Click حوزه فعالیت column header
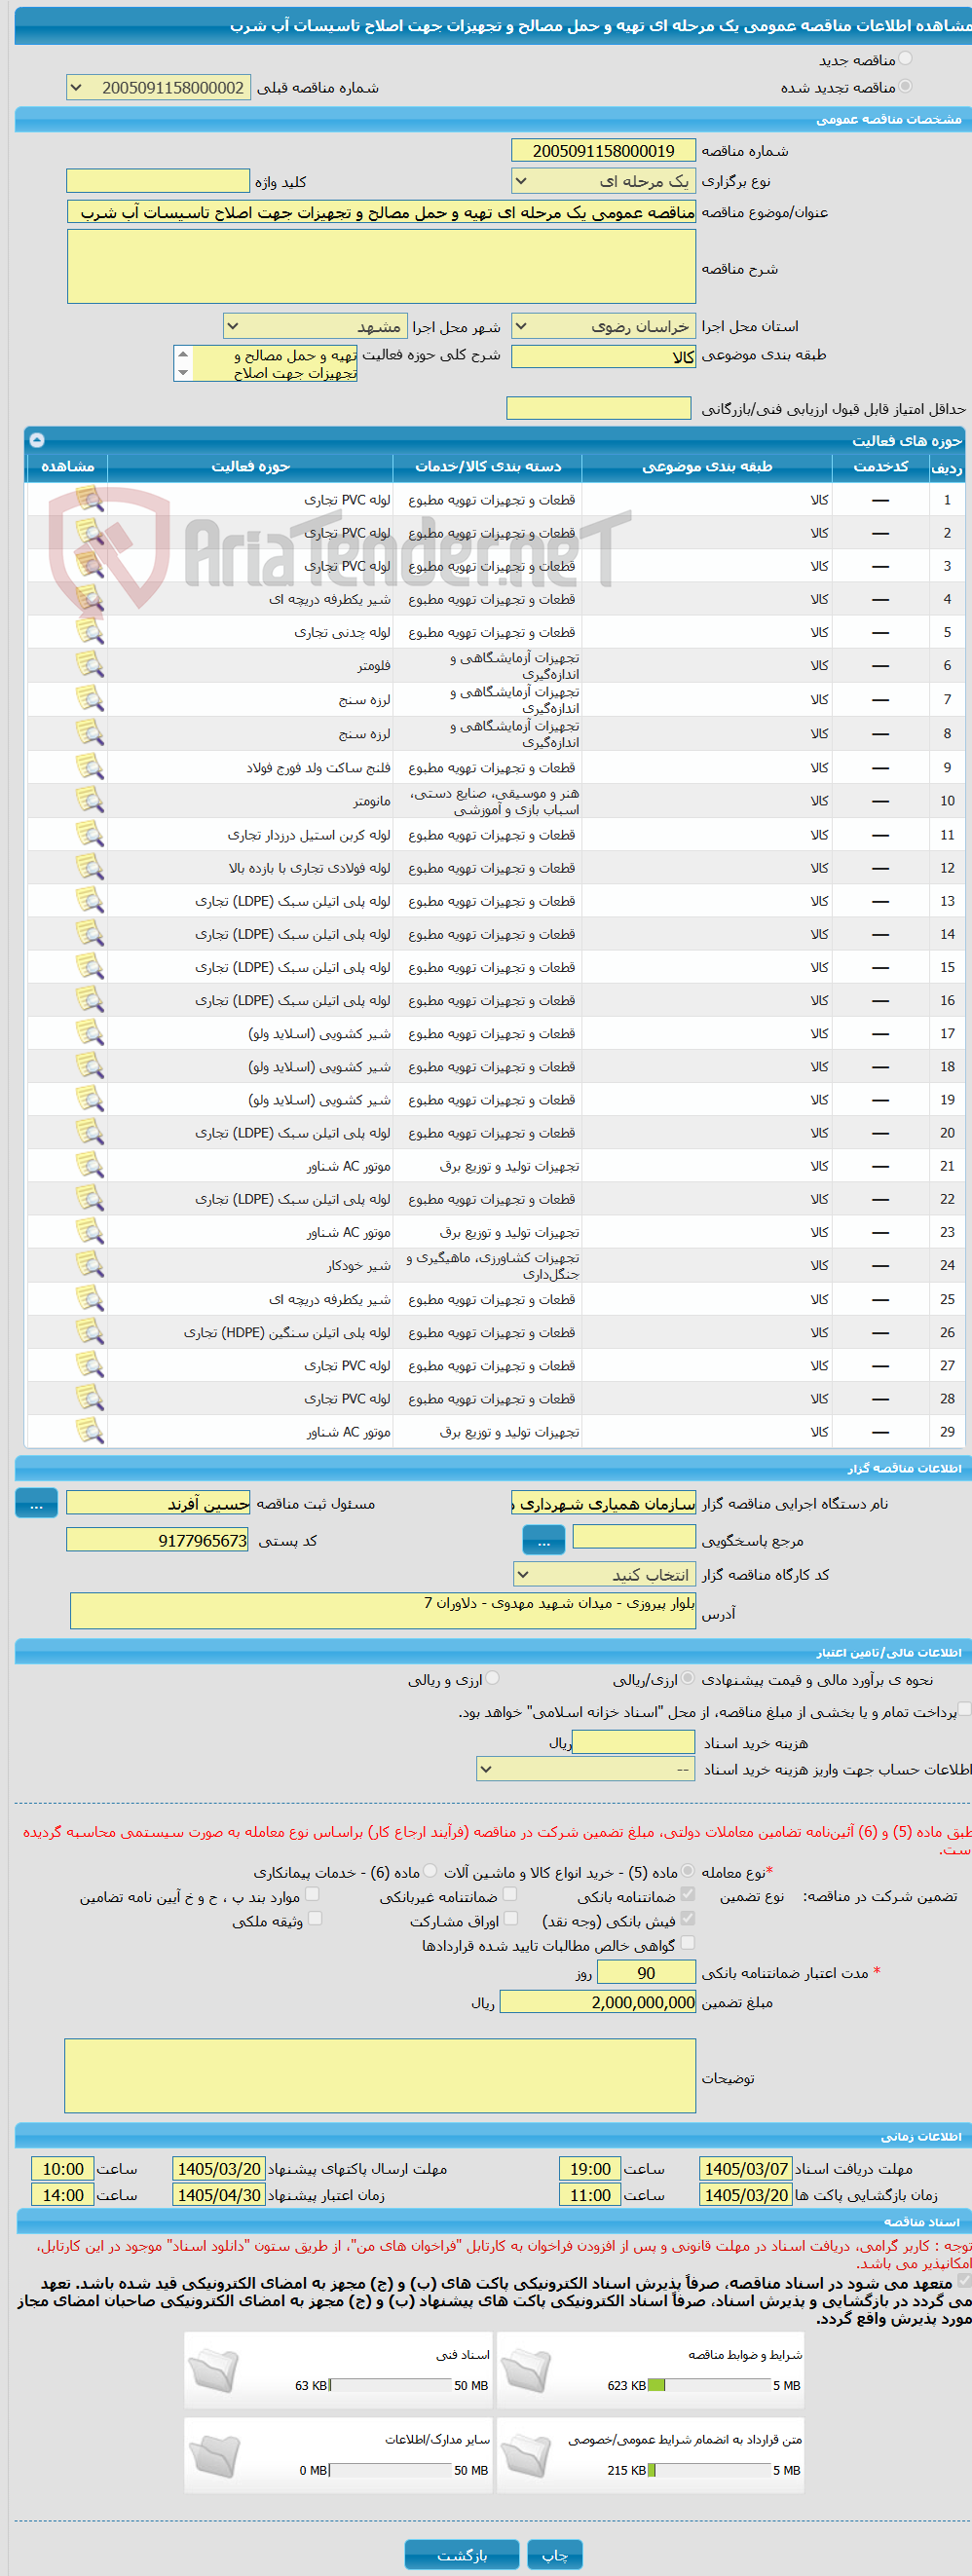The width and height of the screenshot is (972, 2576). [250, 467]
